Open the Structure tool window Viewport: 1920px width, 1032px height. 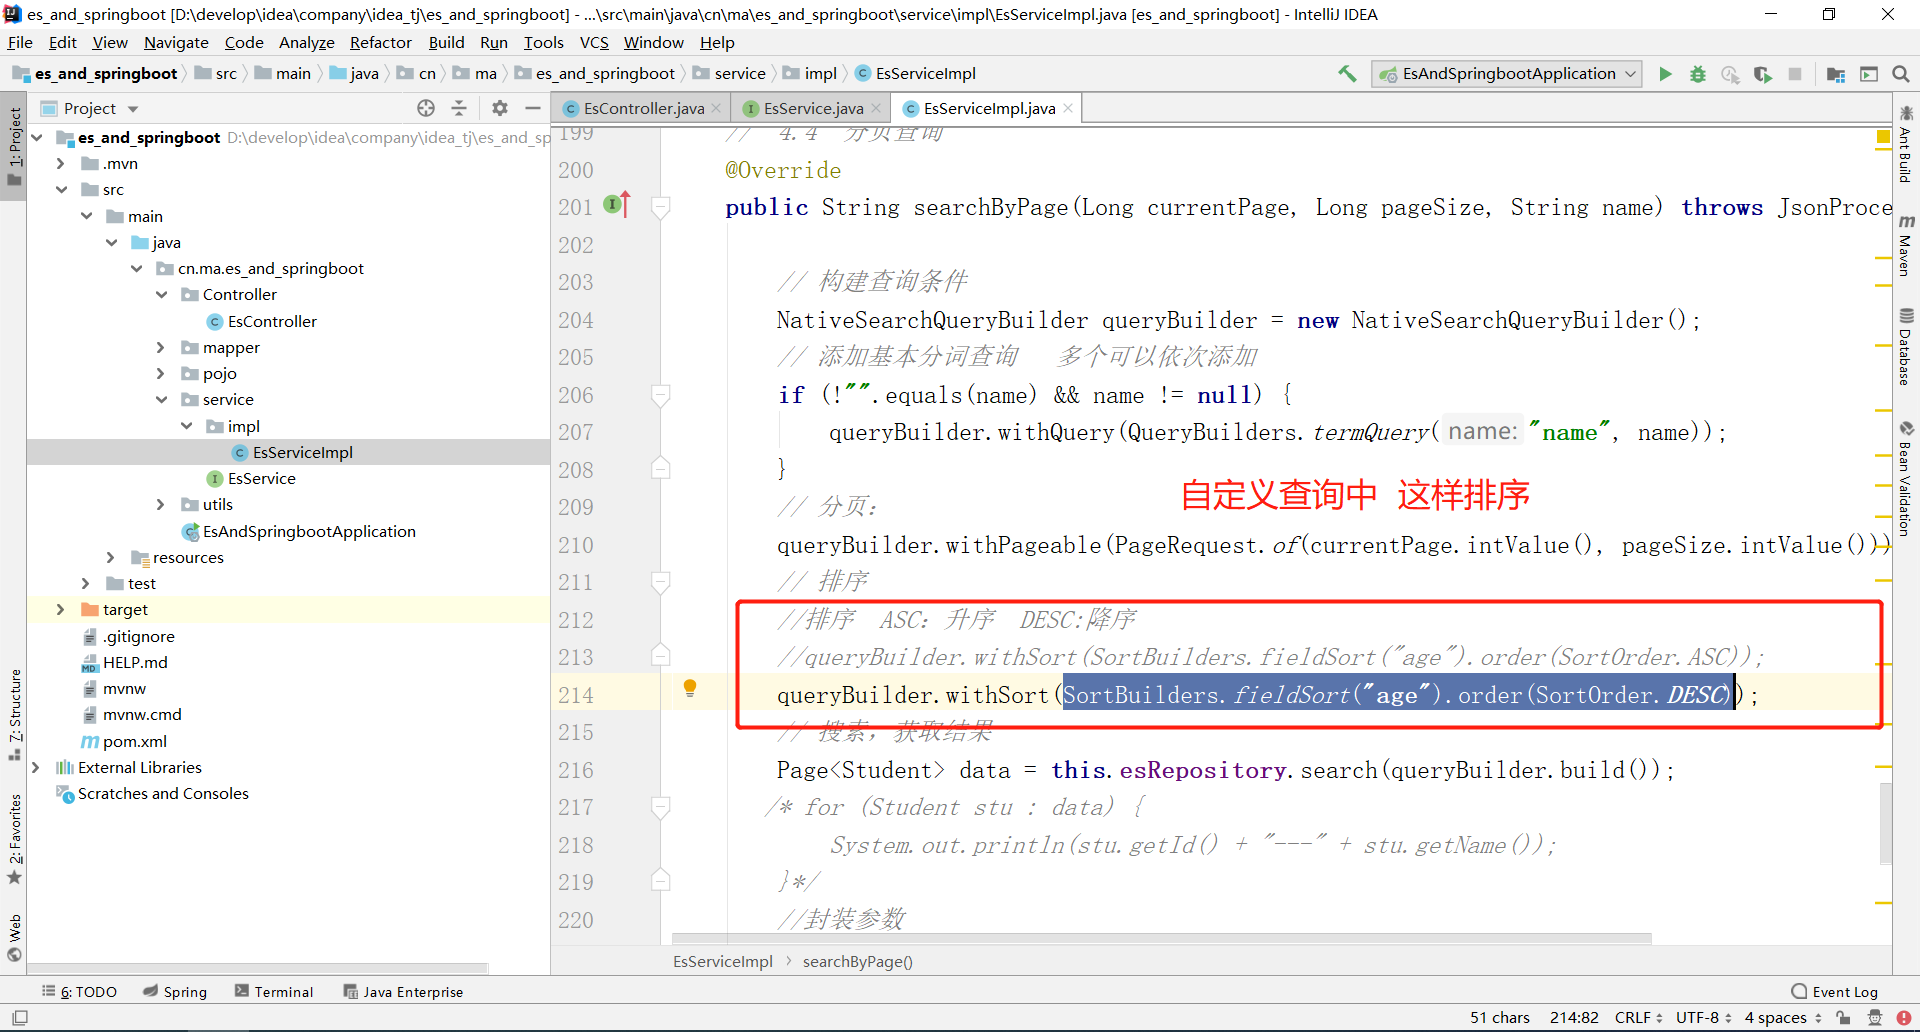(x=14, y=714)
